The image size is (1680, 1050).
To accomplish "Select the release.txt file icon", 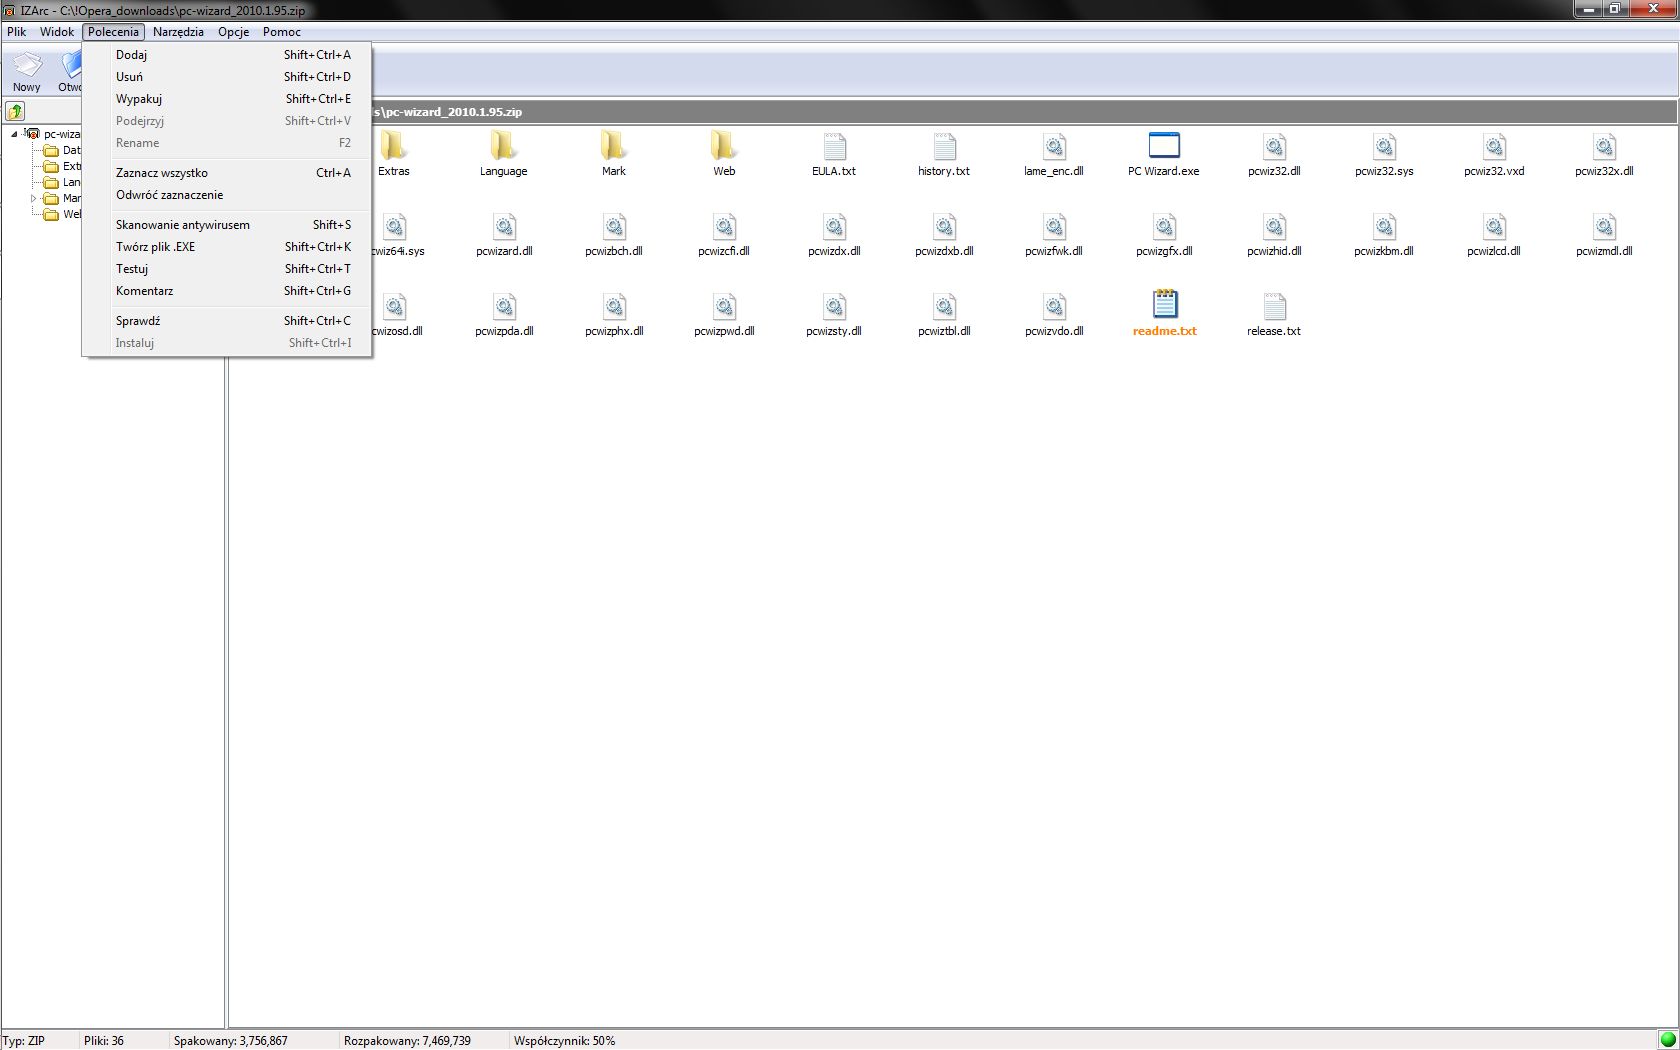I will click(1274, 306).
